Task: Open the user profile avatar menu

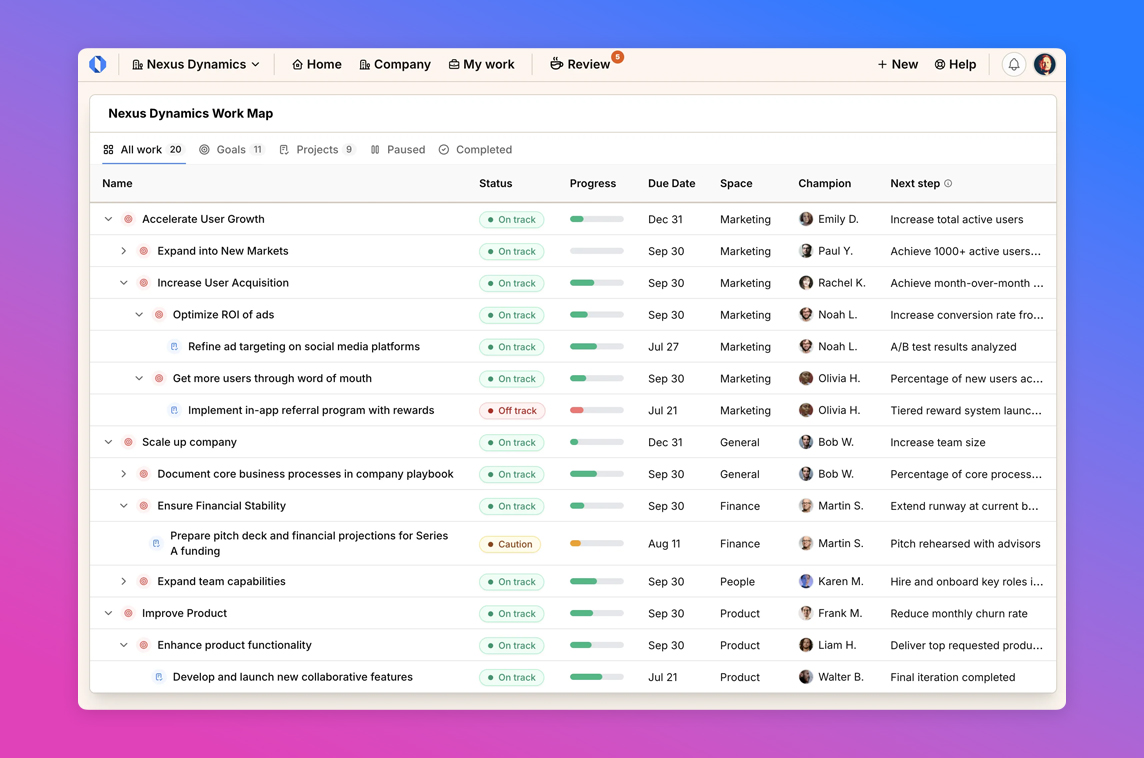Action: [1044, 64]
